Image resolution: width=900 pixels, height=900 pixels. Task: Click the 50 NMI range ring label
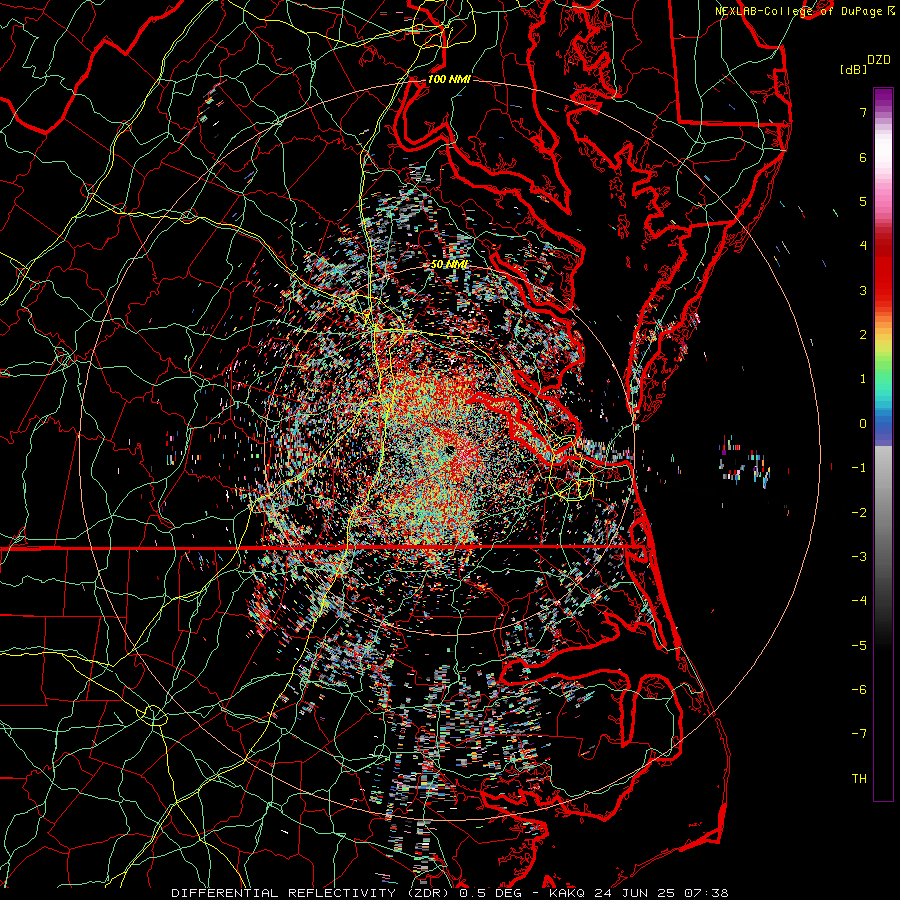449,264
